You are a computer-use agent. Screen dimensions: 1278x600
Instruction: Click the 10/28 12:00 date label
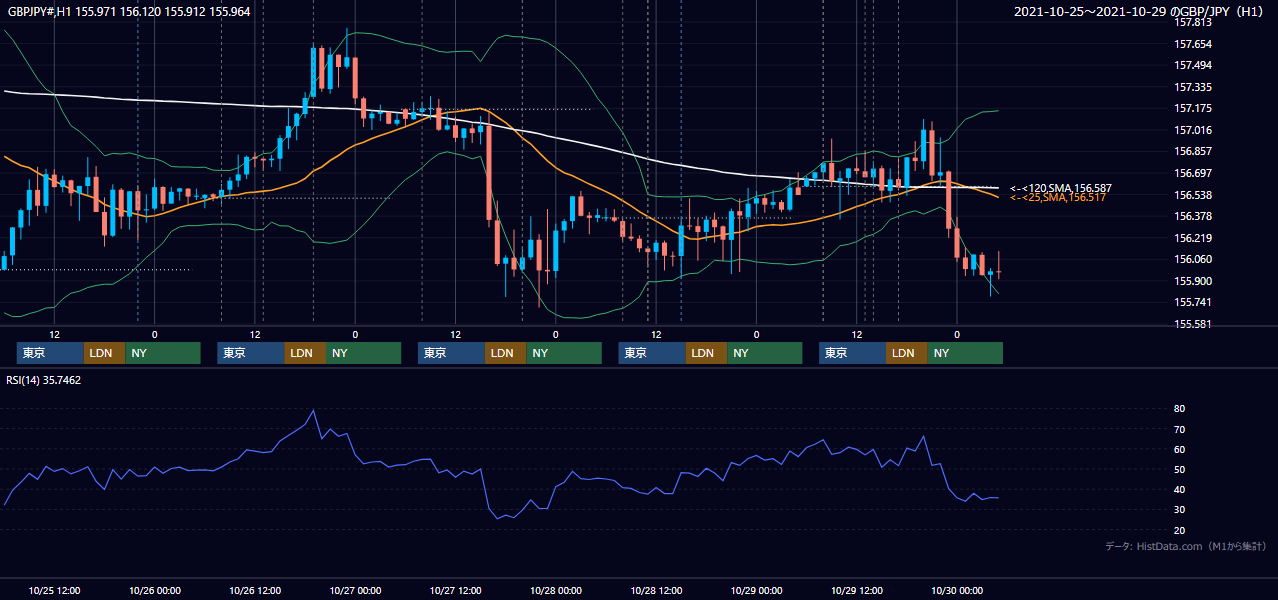pos(656,590)
